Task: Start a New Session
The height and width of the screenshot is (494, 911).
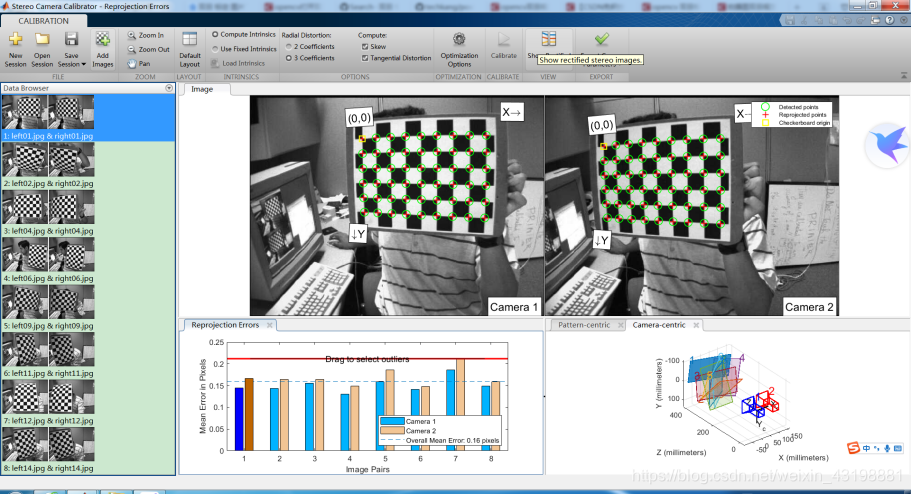Action: [16, 49]
